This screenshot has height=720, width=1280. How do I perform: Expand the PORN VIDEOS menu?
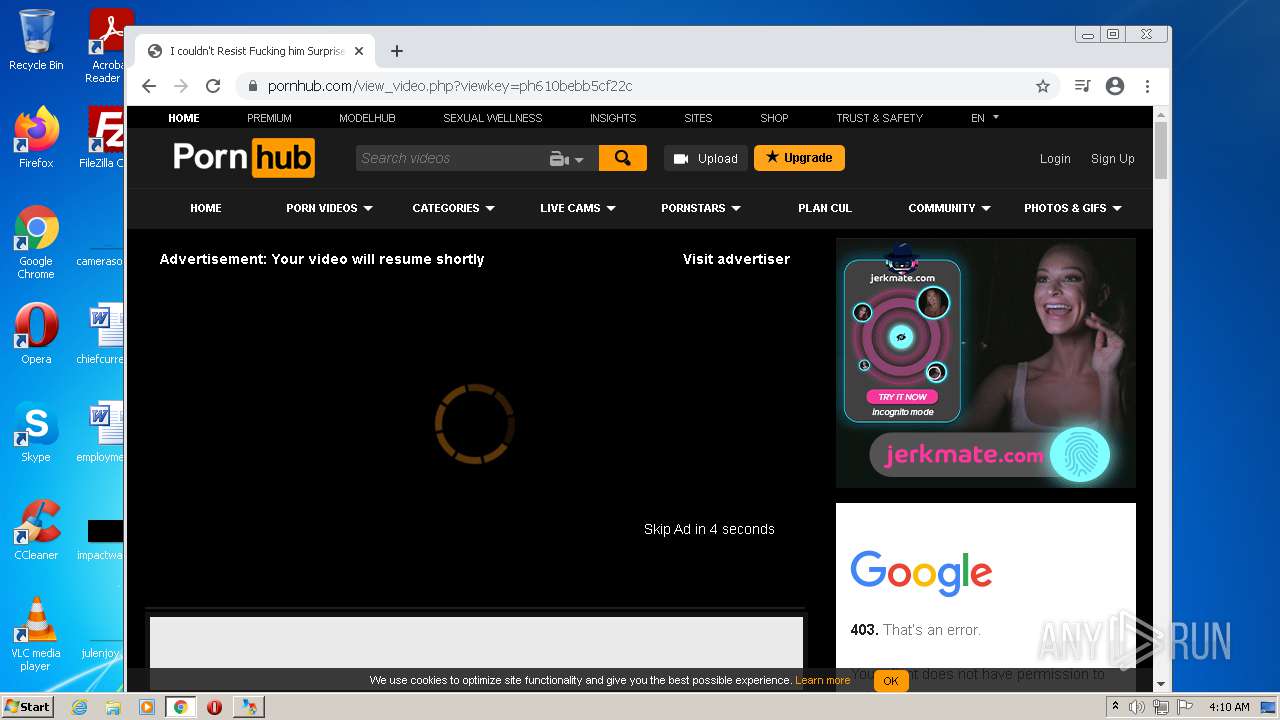[329, 208]
